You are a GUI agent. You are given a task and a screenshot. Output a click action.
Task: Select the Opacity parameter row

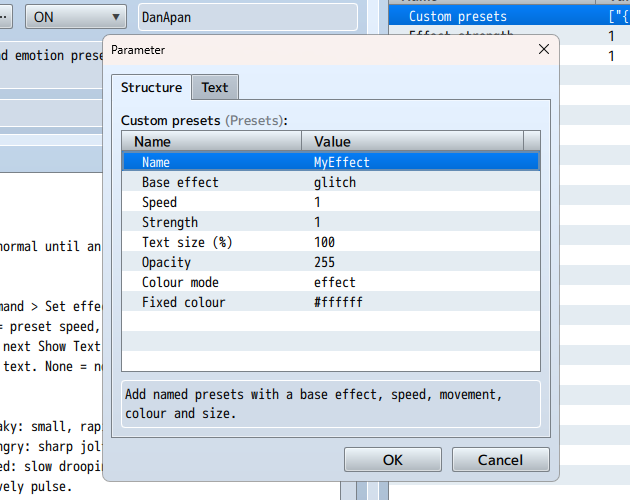coord(331,262)
